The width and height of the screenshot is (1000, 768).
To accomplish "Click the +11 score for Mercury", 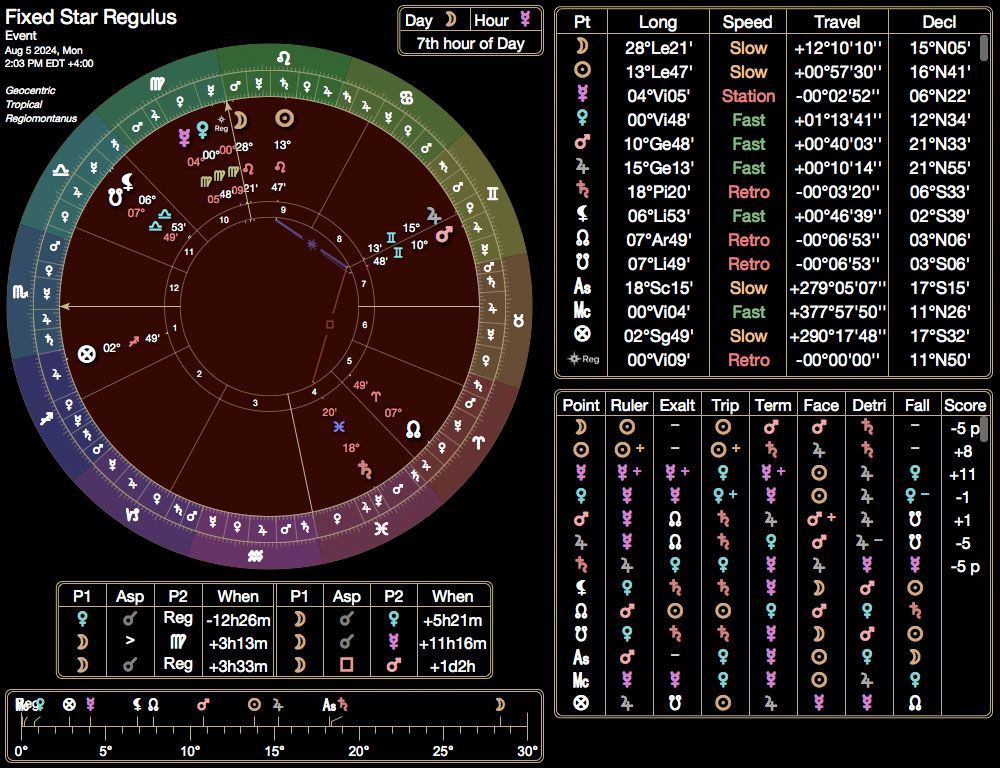I will click(x=962, y=474).
